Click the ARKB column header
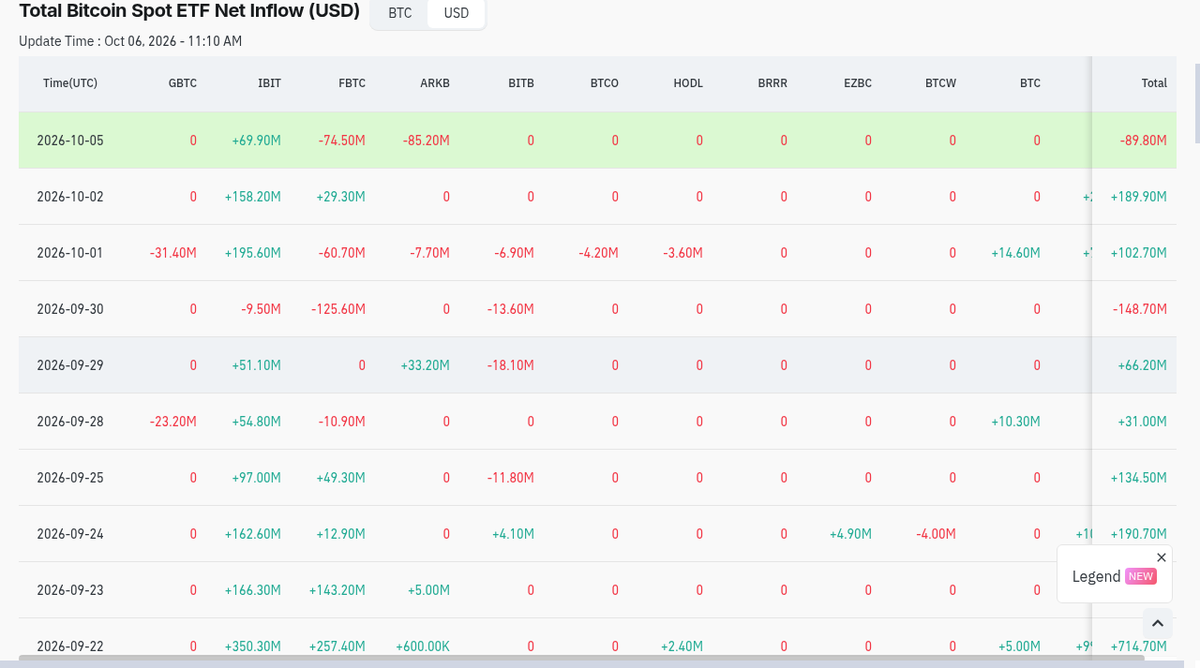 [435, 83]
